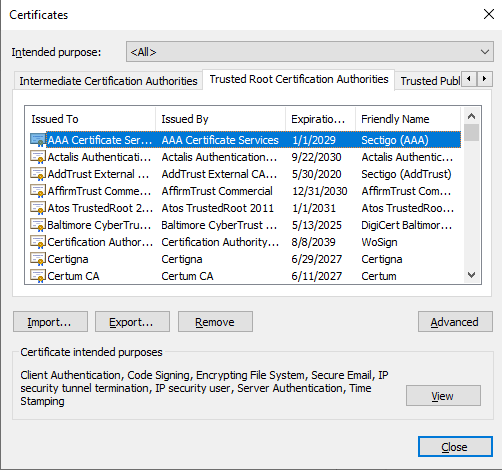Viewport: 502px width, 470px height.
Task: Click the vertical scrollbar thumb in list
Action: coord(471,133)
